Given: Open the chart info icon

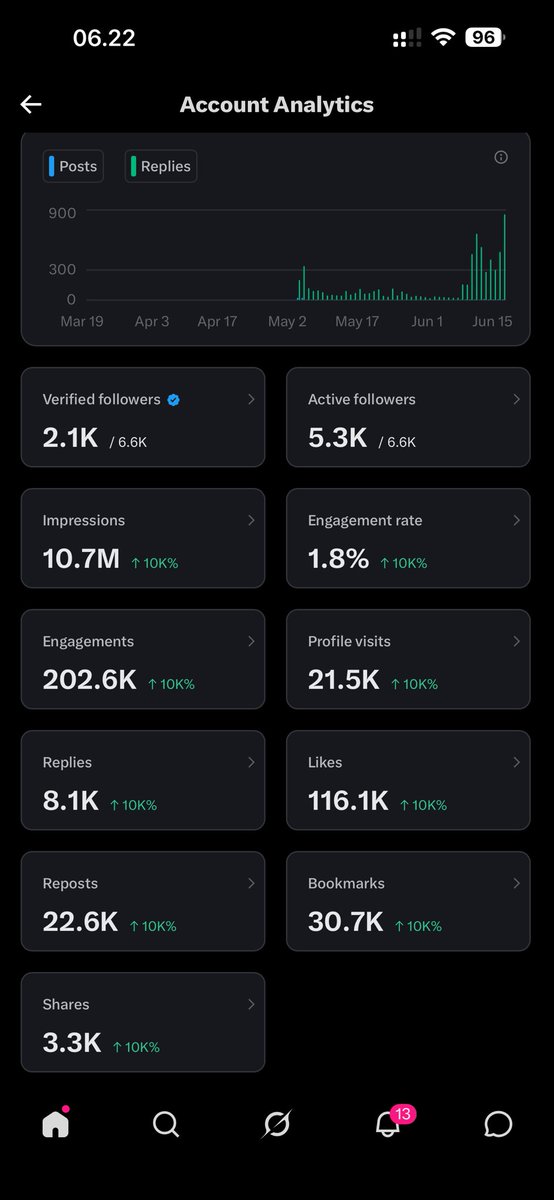Looking at the screenshot, I should point(501,157).
